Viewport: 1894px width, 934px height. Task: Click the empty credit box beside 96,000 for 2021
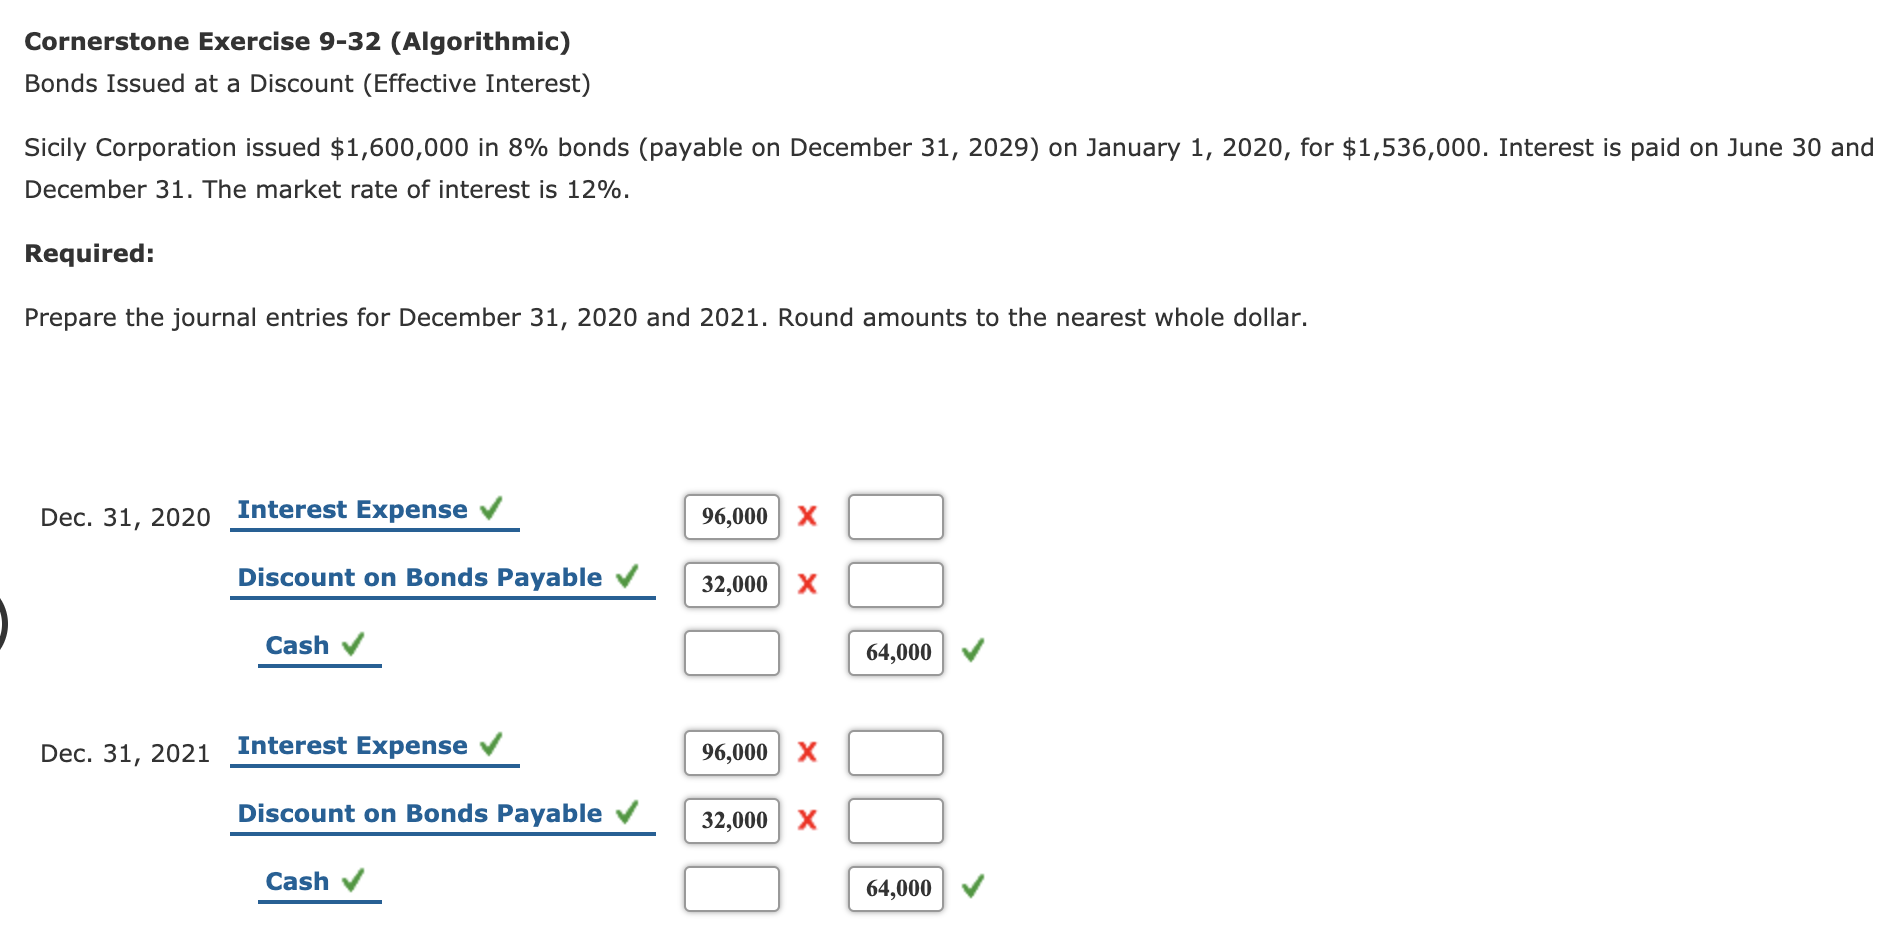point(895,753)
